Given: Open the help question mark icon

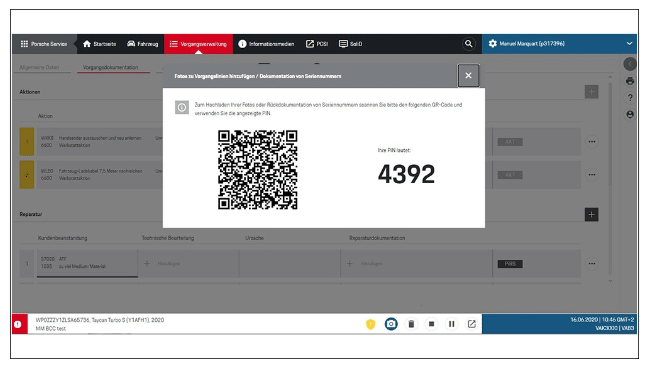Looking at the screenshot, I should 630,98.
